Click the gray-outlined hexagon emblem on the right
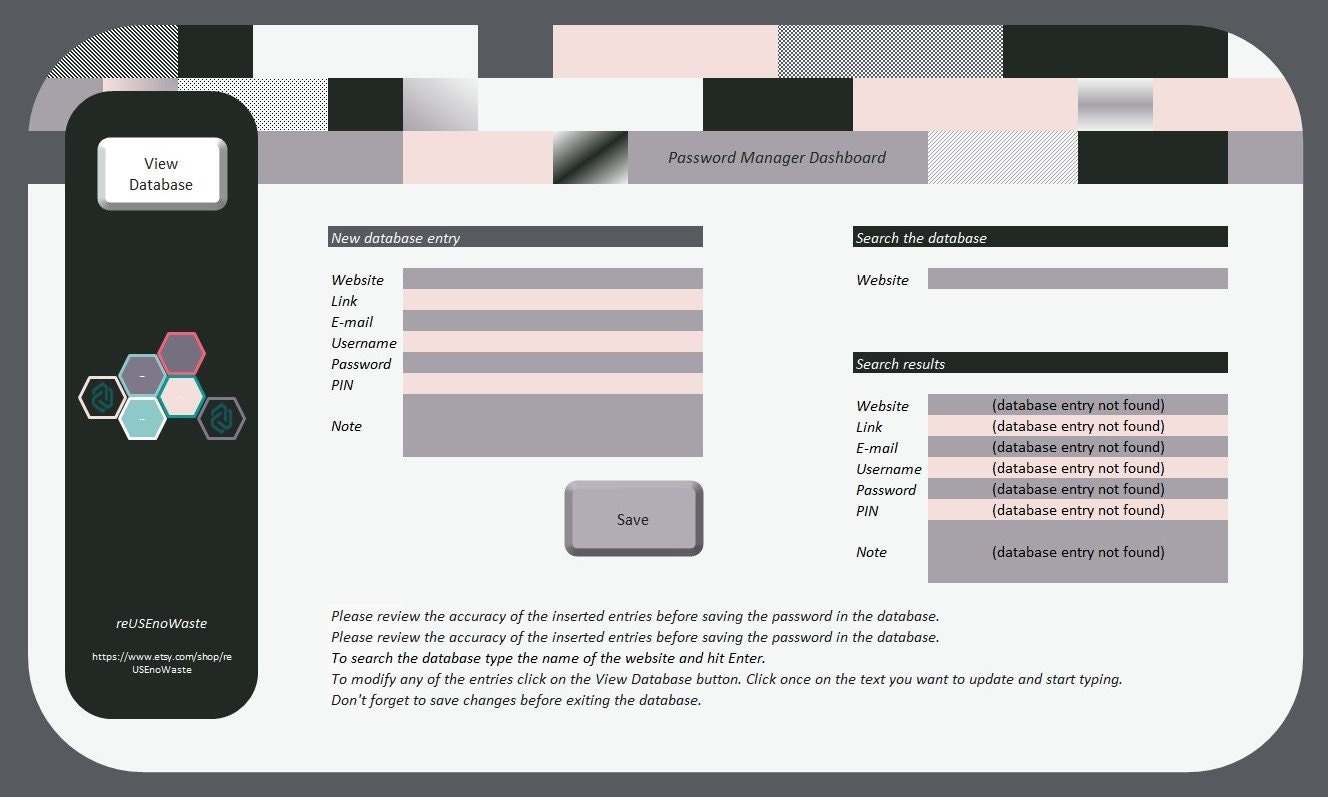The width and height of the screenshot is (1328, 797). (x=222, y=419)
